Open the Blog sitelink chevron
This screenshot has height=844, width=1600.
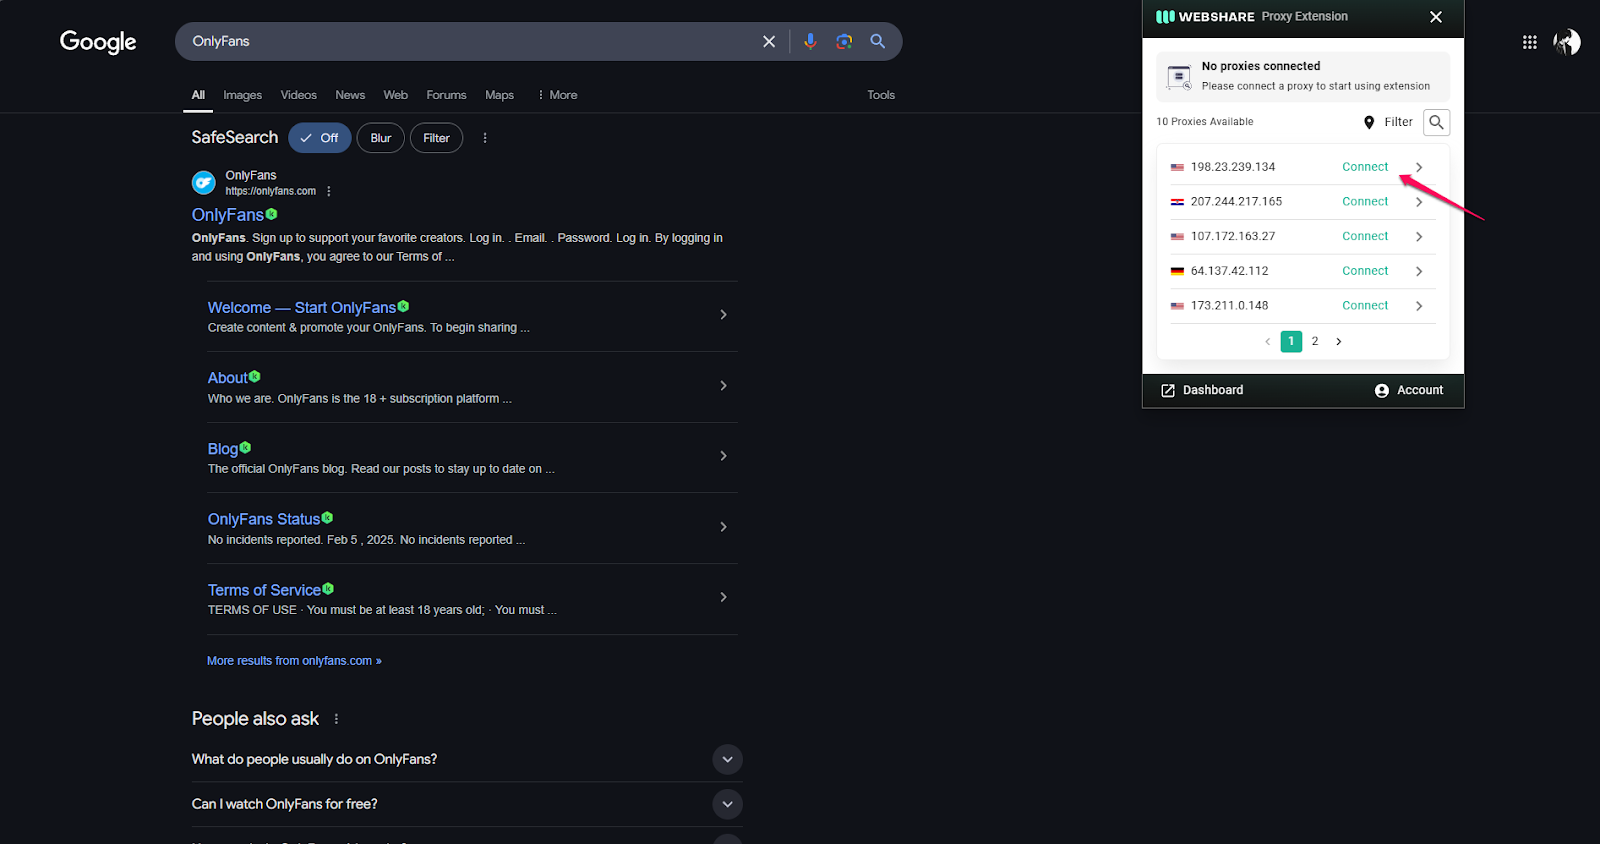coord(723,456)
